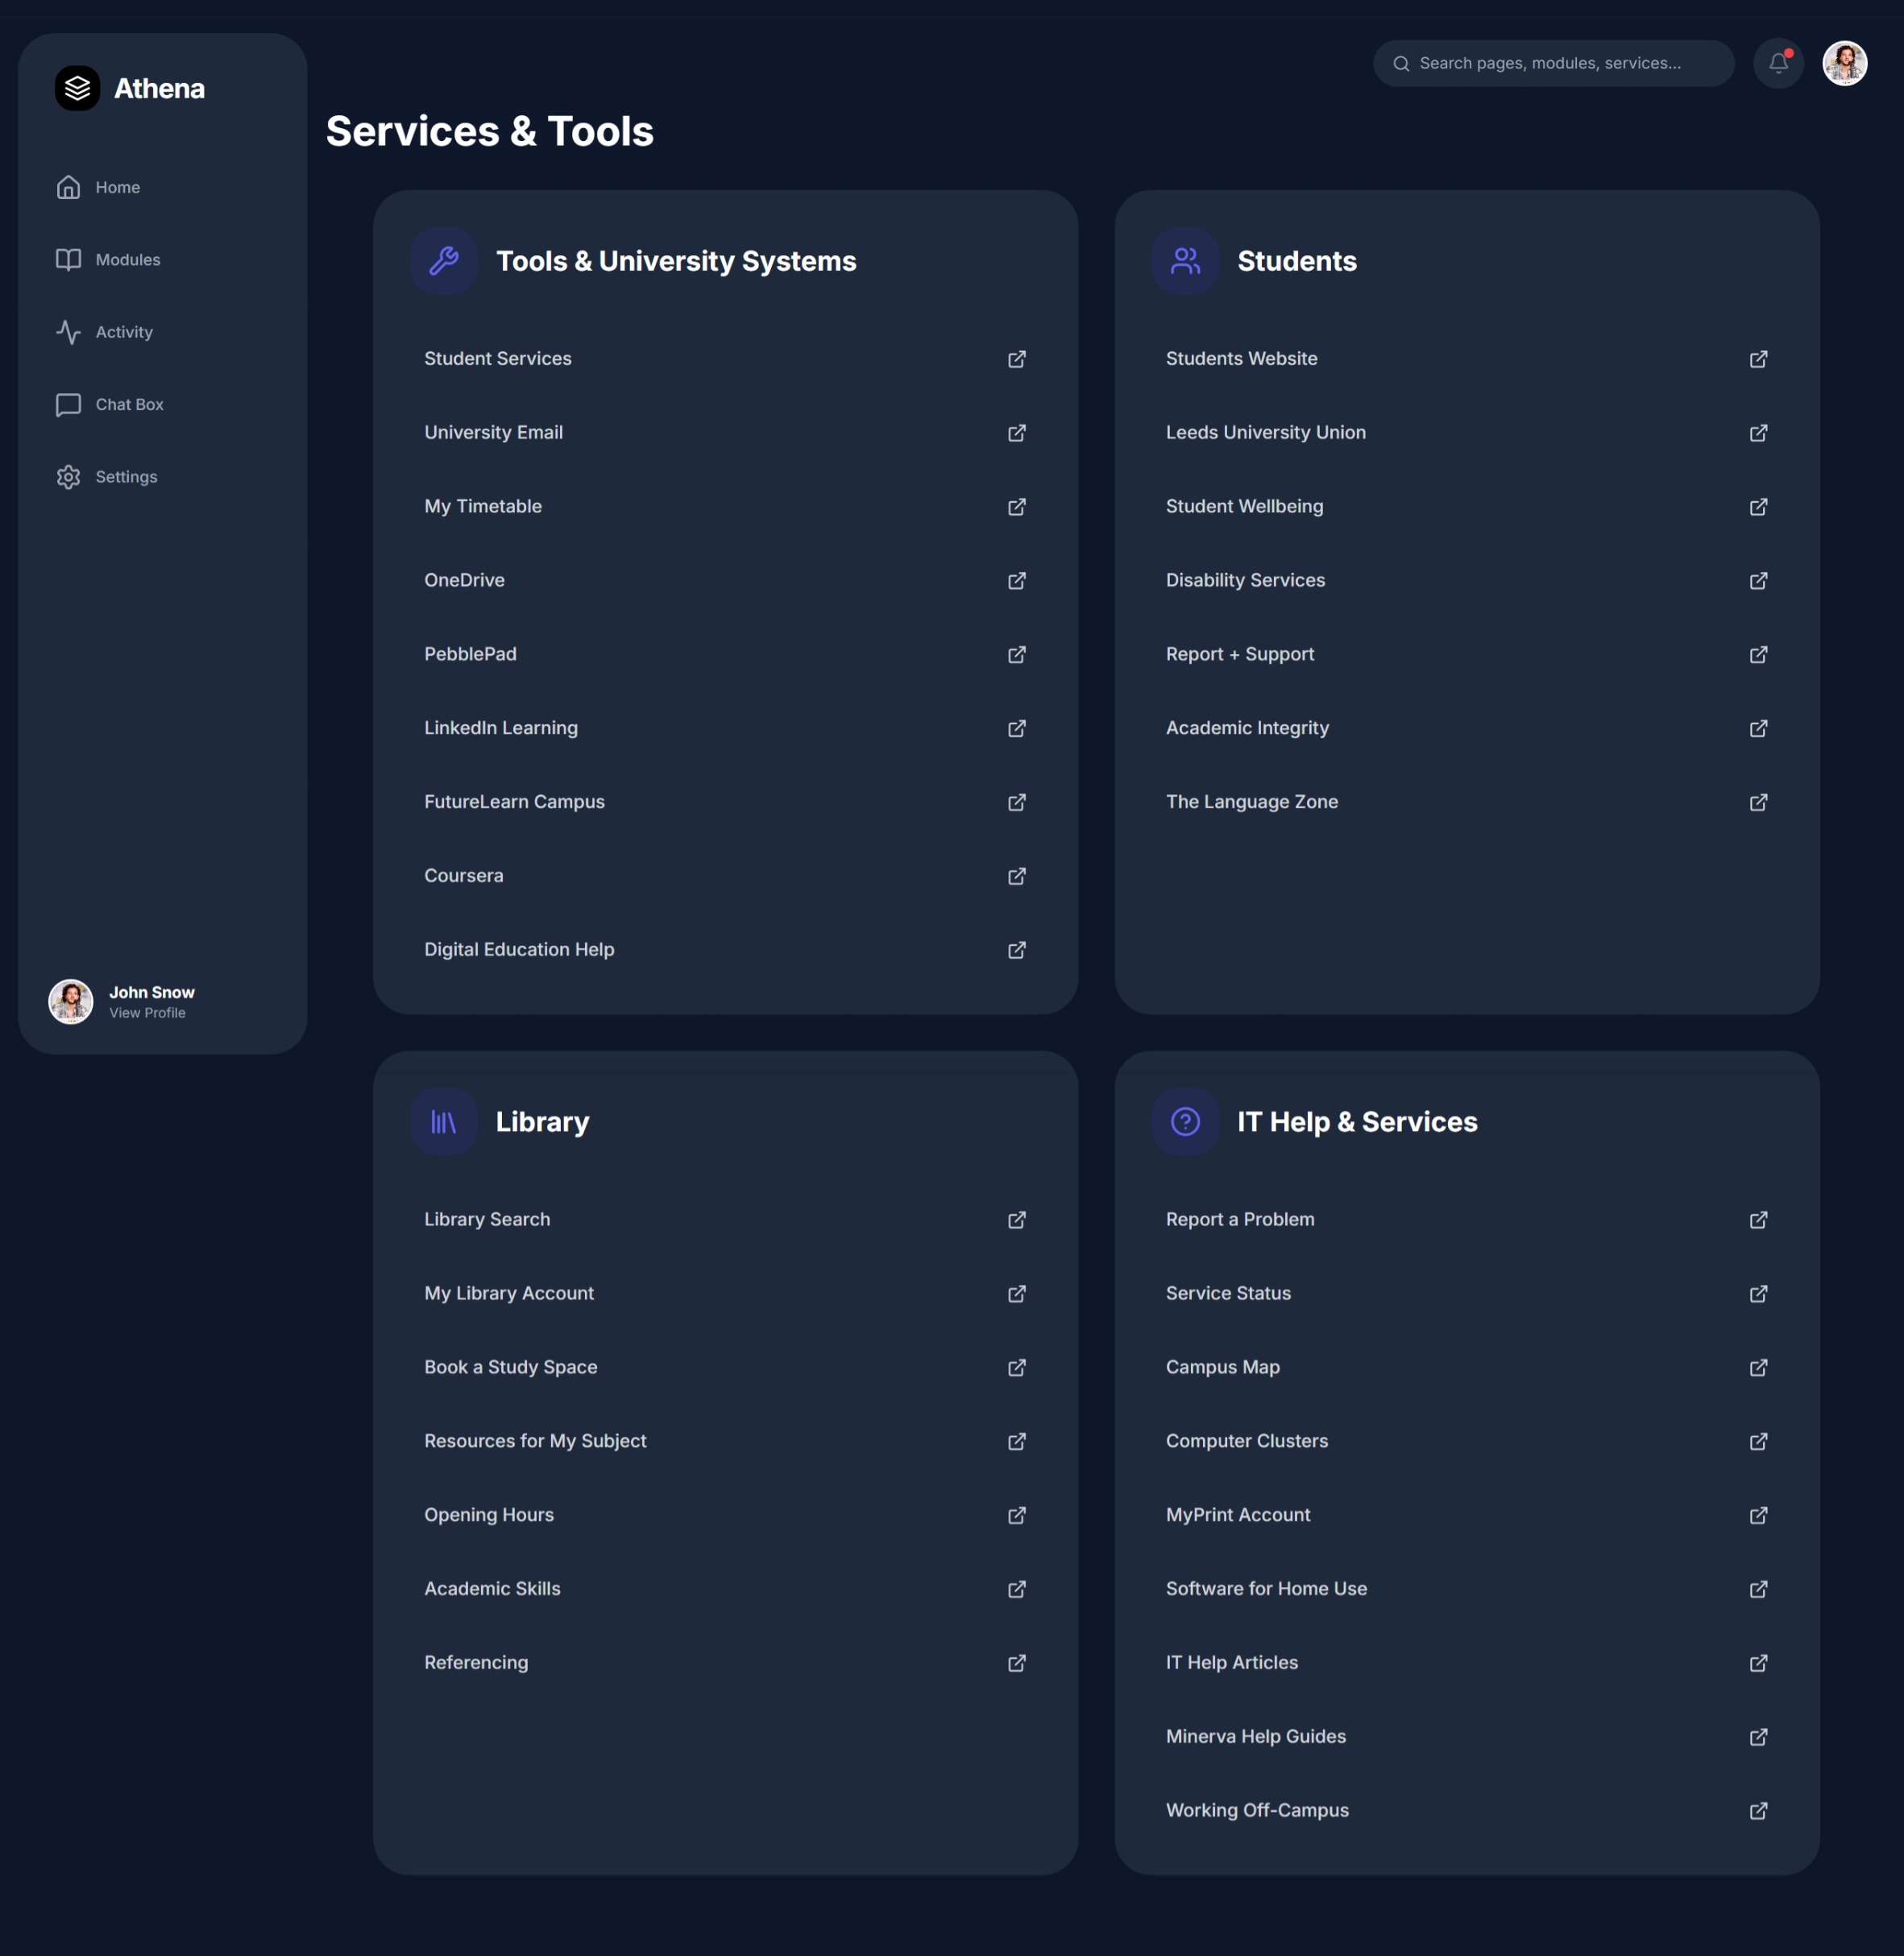Screen dimensions: 1904x1956
Task: Click the top-right user avatar
Action: tap(1844, 63)
